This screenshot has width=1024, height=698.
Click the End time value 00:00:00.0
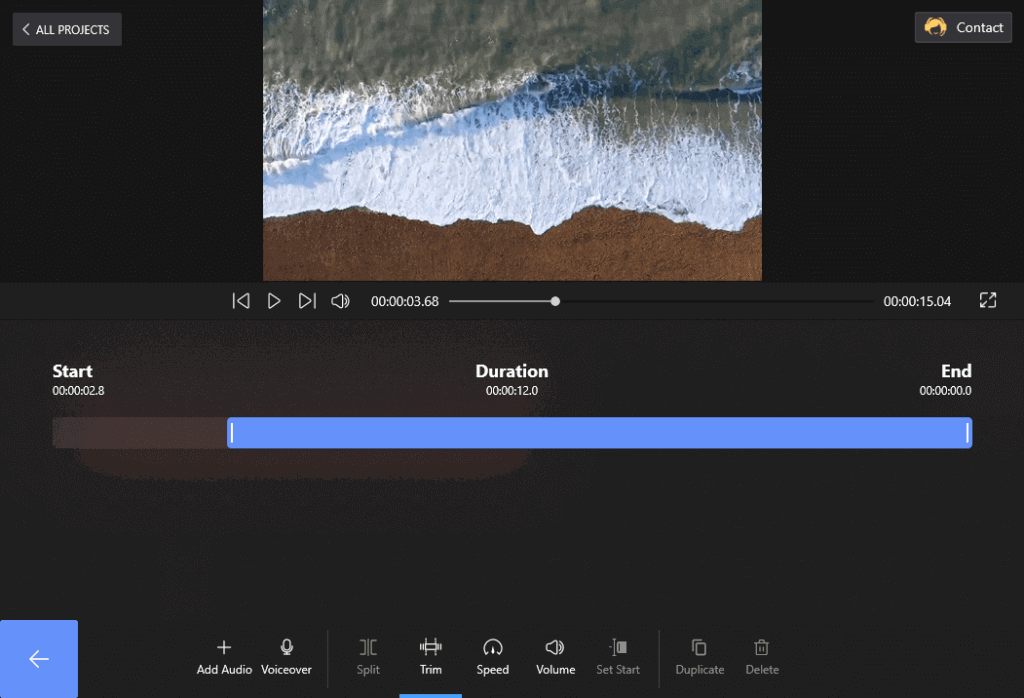pyautogui.click(x=945, y=390)
